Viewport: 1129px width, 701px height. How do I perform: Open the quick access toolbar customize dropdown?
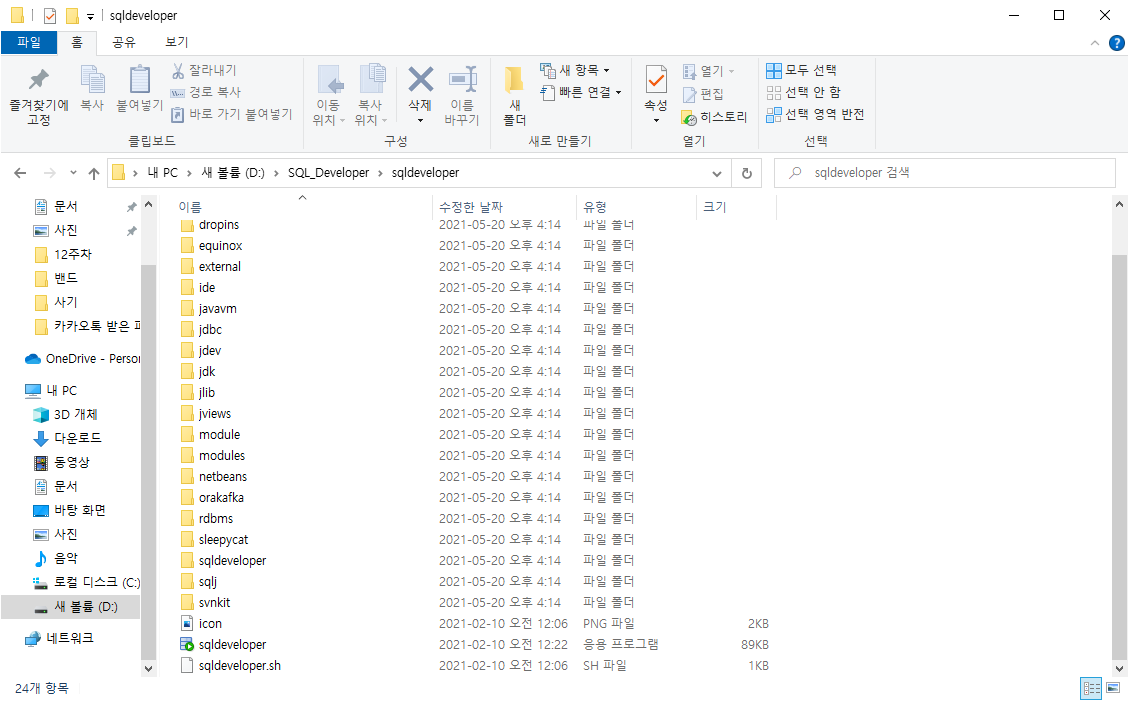tap(90, 16)
